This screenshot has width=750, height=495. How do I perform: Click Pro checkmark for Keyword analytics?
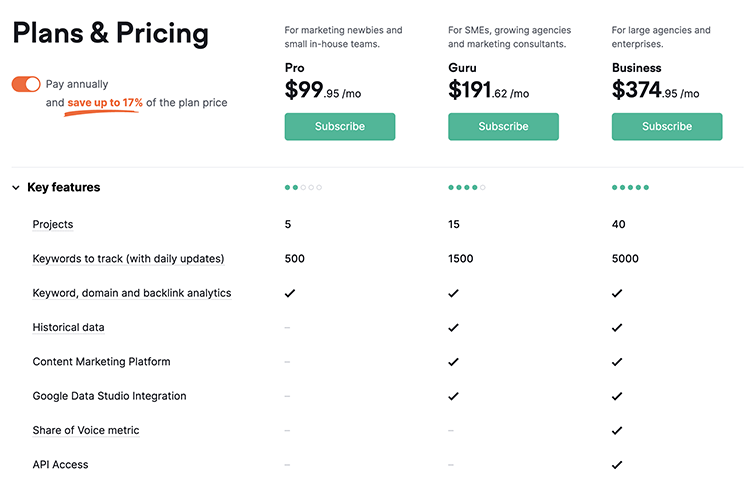290,294
